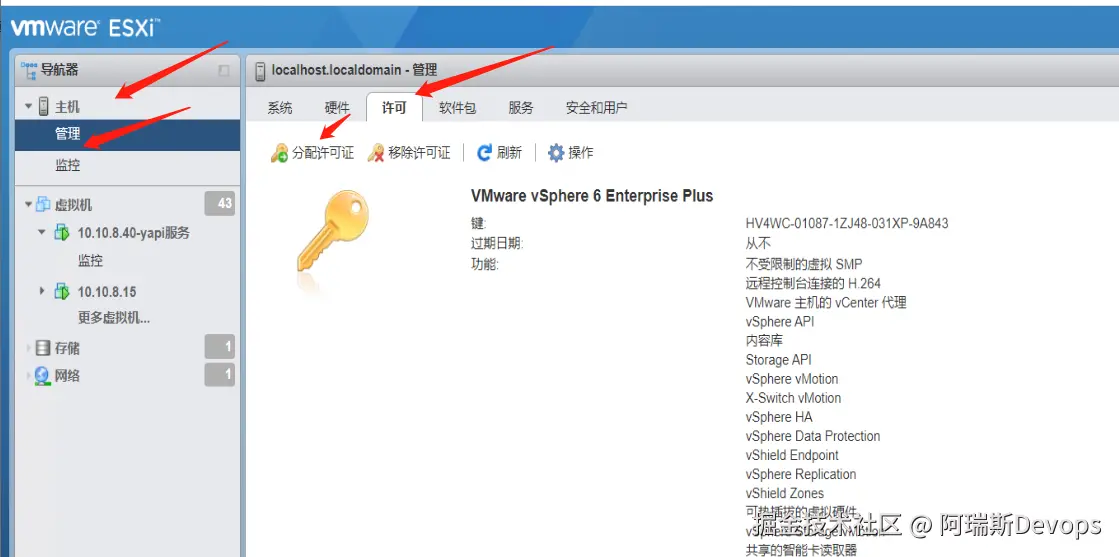Click the 43 badge beside 虚拟机

click(220, 204)
